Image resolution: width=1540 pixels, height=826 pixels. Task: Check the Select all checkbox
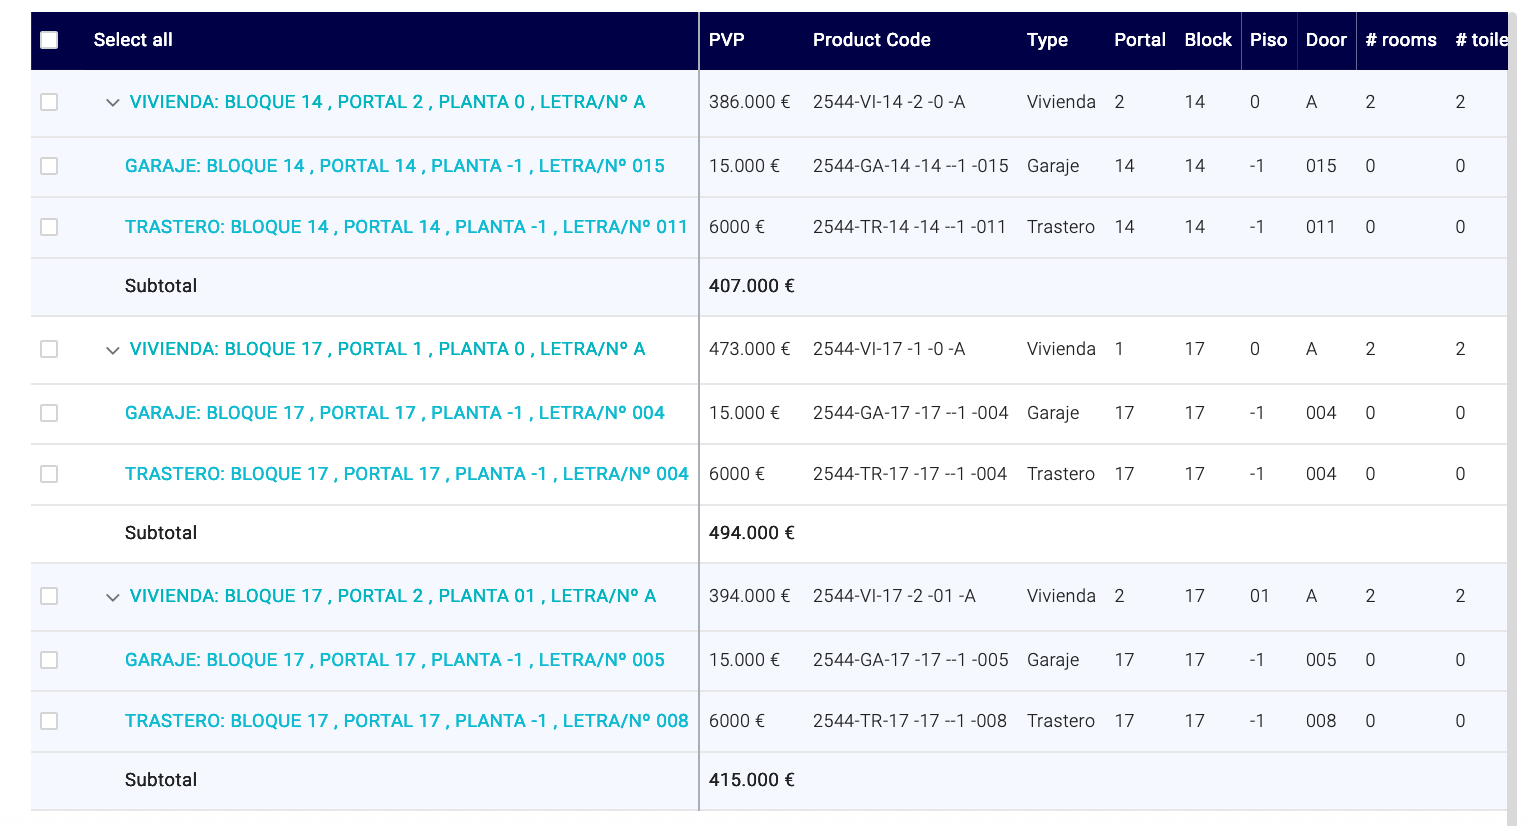(49, 40)
